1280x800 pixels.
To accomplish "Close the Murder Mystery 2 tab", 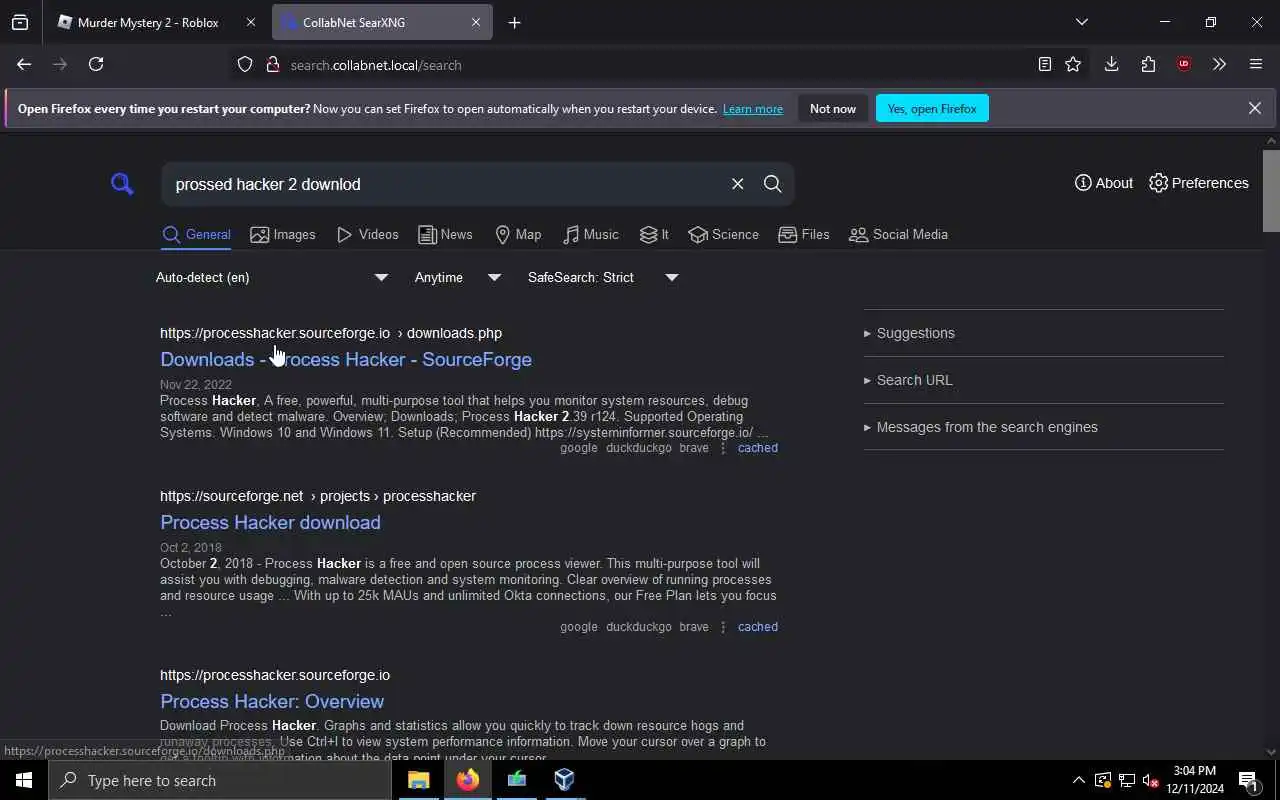I will 250,22.
